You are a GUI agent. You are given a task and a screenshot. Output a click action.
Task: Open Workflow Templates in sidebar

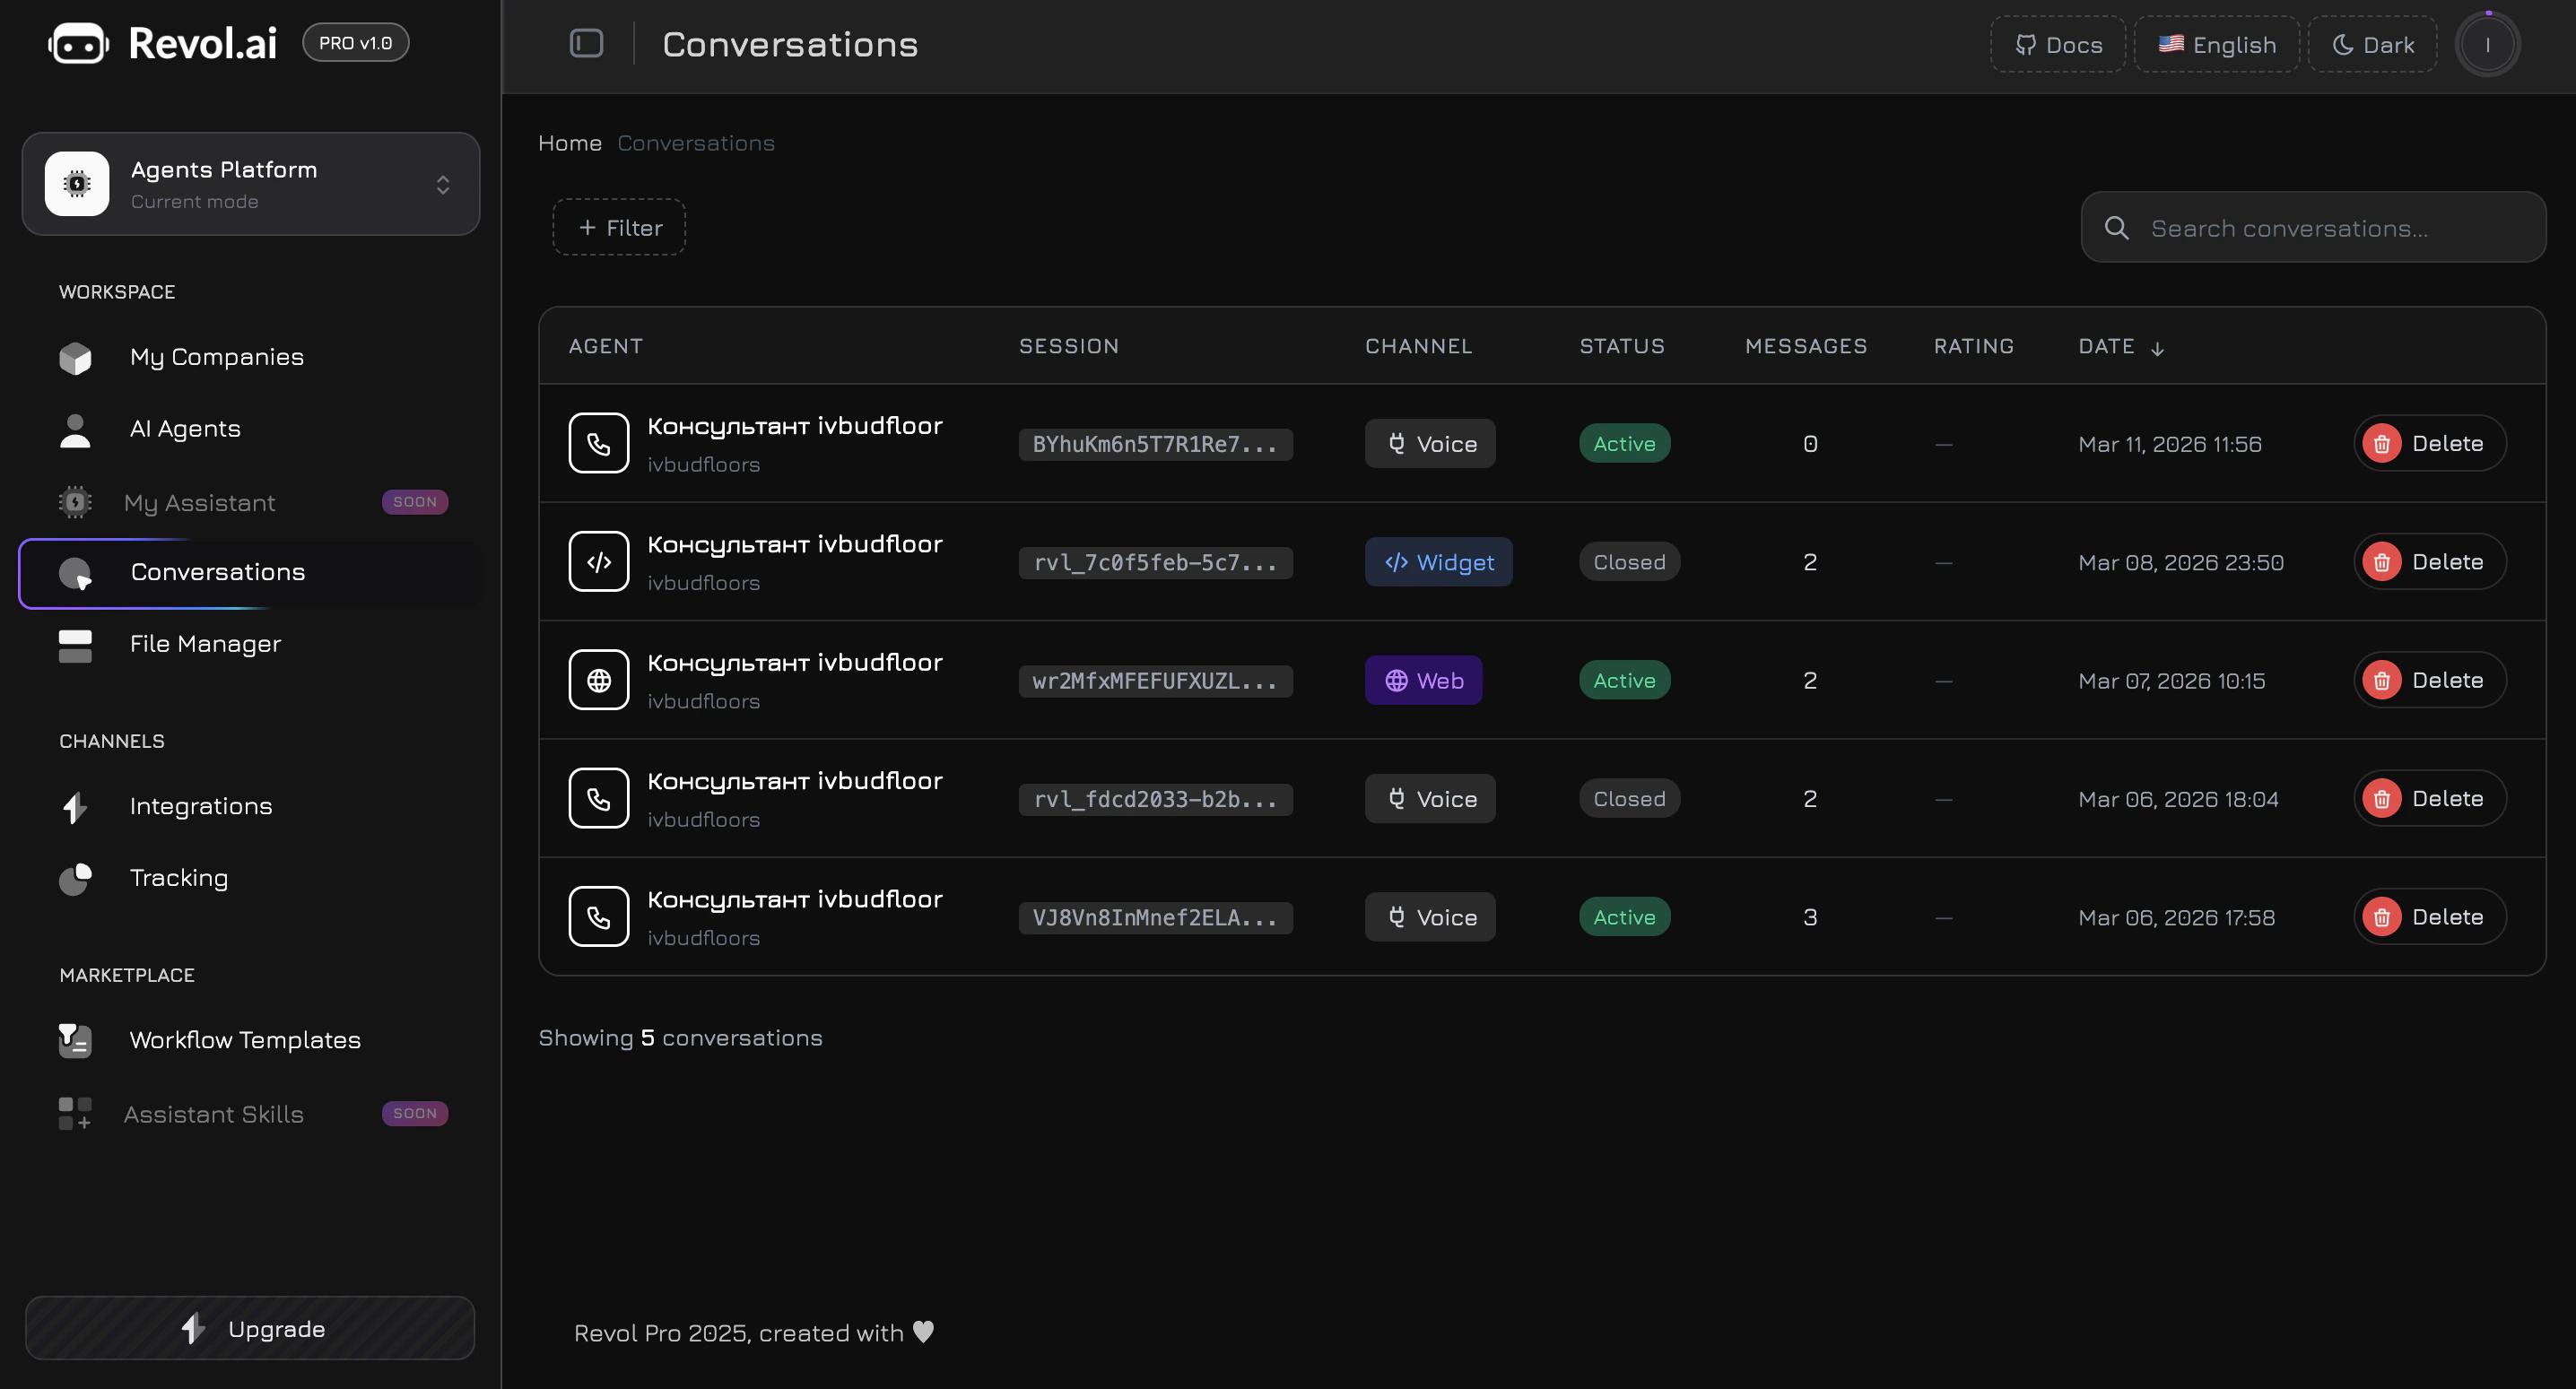click(x=250, y=1040)
